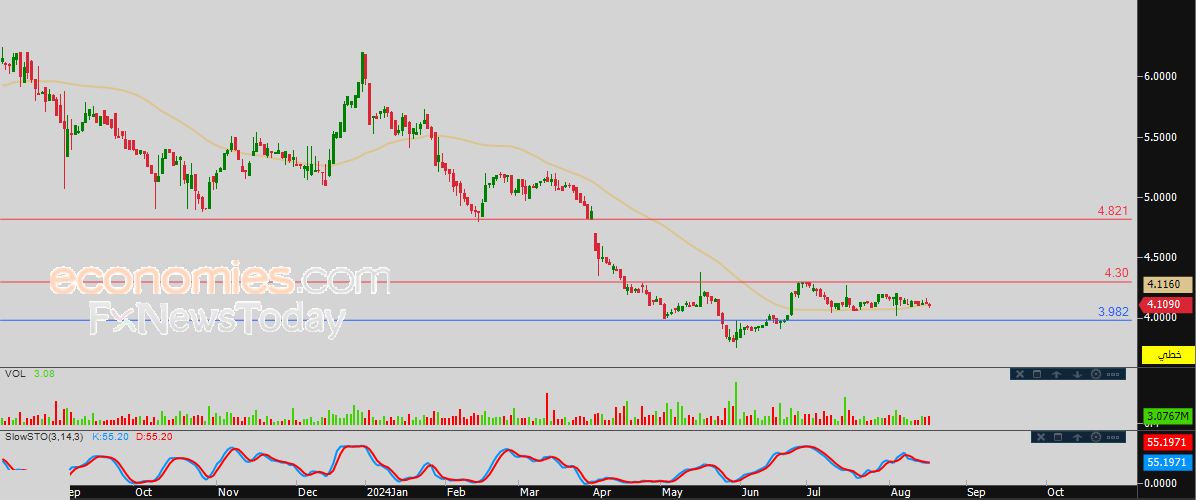The height and width of the screenshot is (500, 1196).
Task: Select the VOL indicator label
Action: [14, 374]
